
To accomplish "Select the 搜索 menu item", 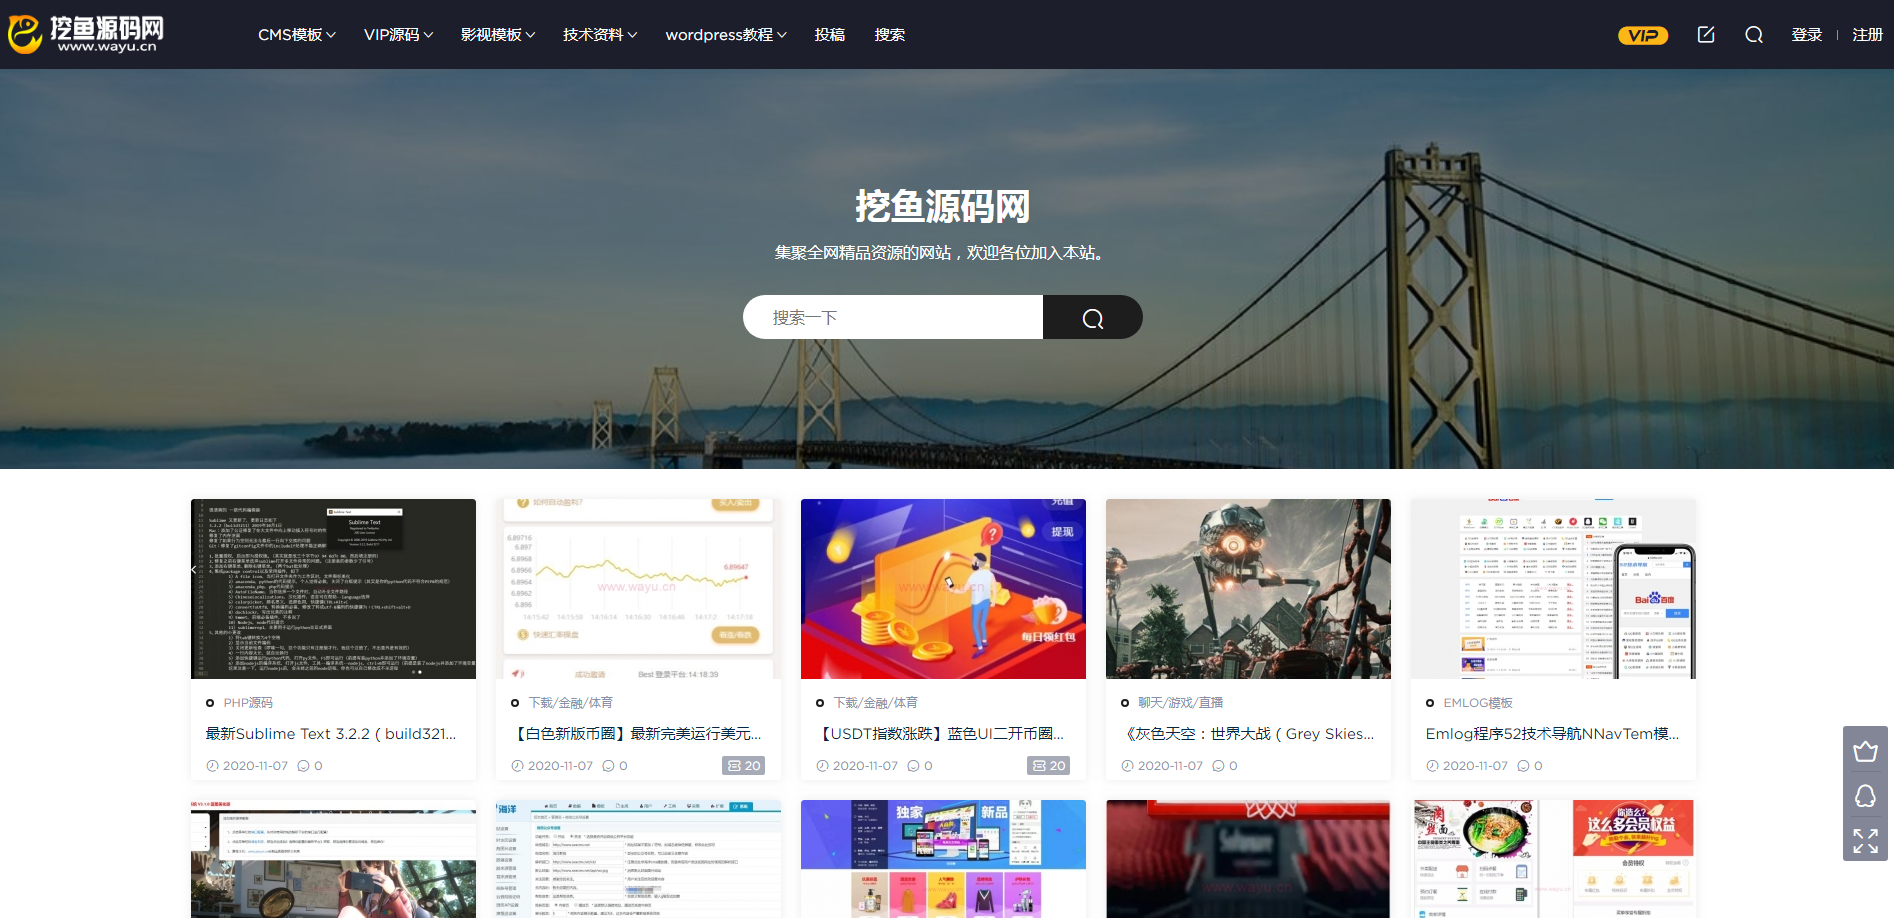I will (889, 35).
